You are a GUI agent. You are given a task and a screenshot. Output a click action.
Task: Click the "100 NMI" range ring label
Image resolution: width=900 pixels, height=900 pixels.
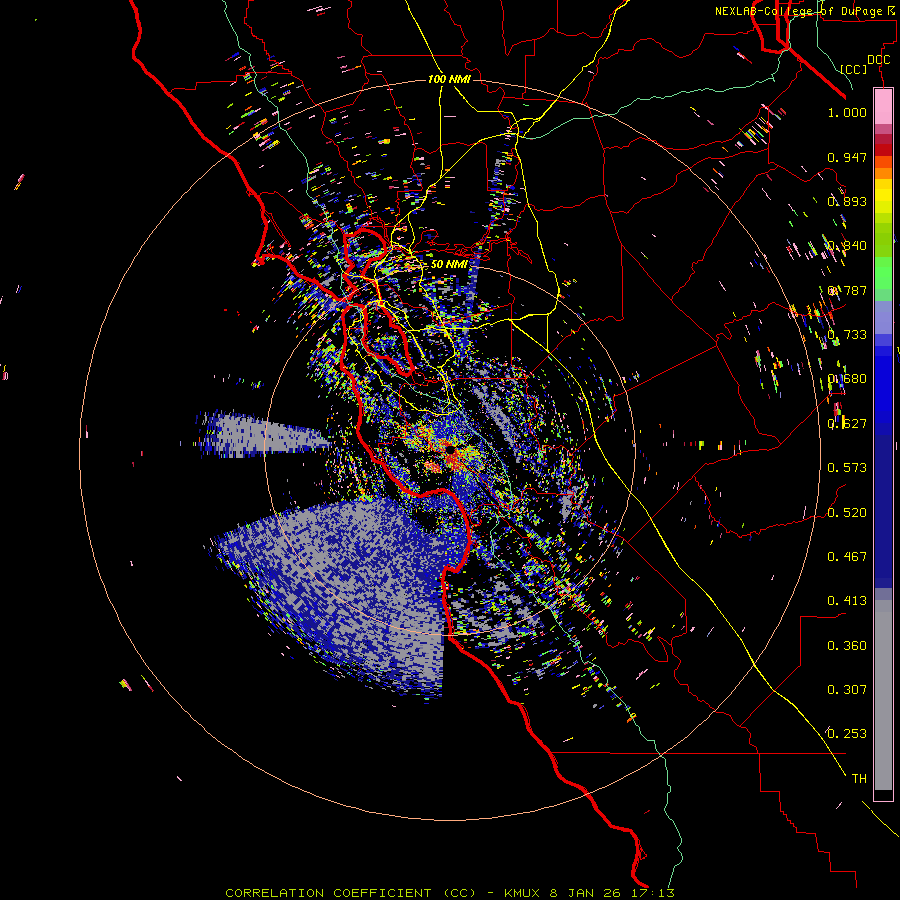coord(449,79)
